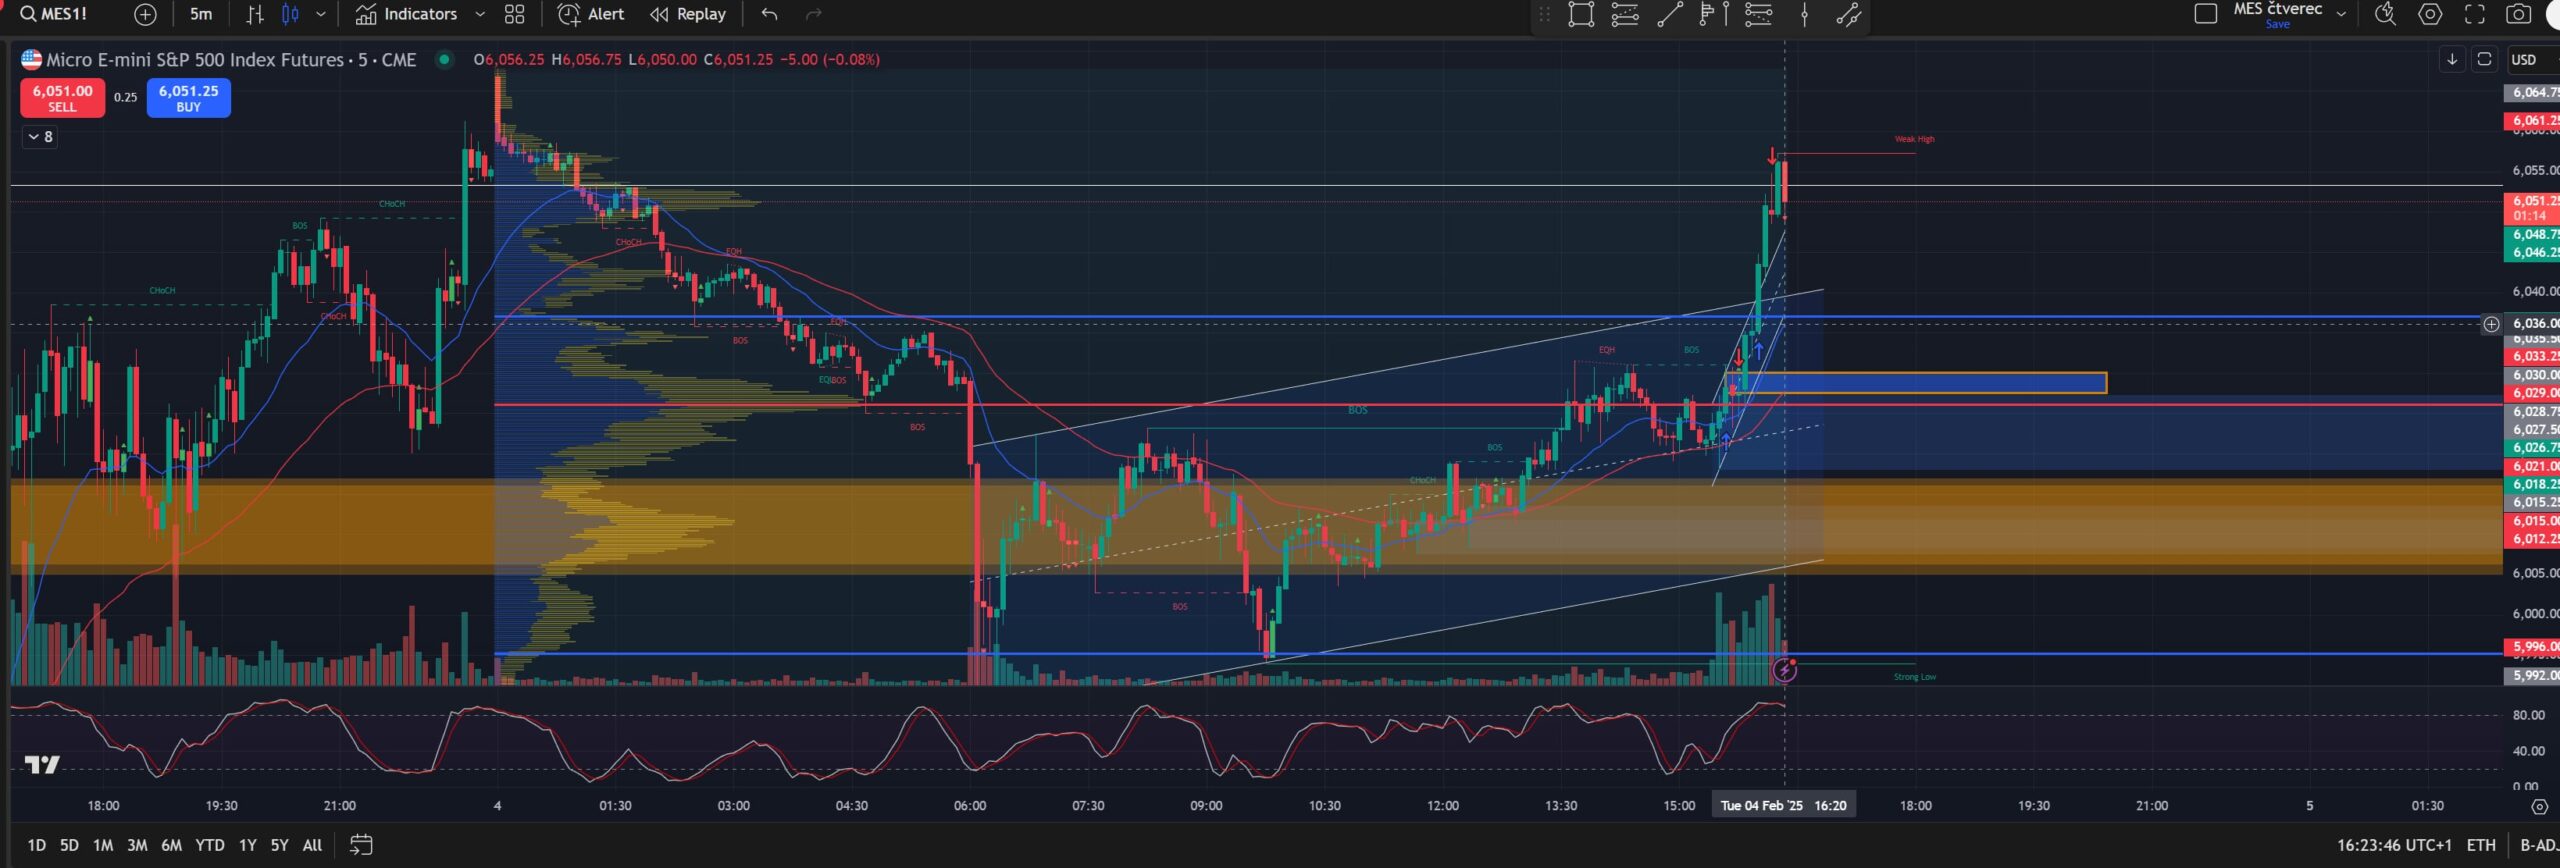Viewport: 2560px width, 868px height.
Task: Click the red SELL 6,051.00 button
Action: (x=62, y=98)
